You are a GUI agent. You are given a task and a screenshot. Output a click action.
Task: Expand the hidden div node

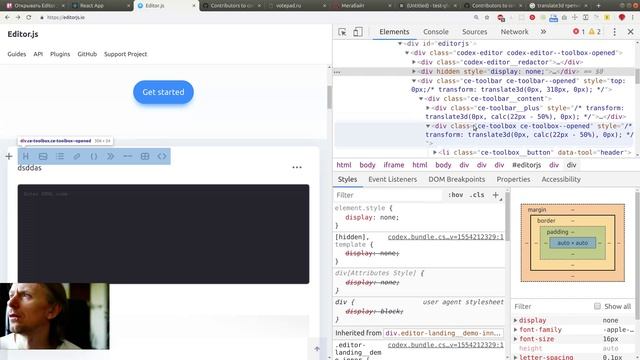(414, 71)
